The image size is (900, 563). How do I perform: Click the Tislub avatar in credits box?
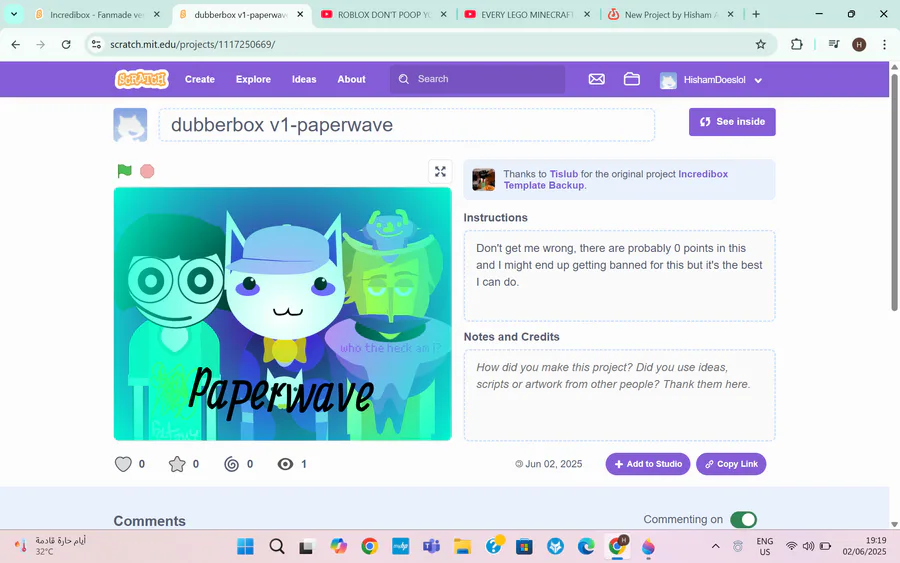(483, 180)
